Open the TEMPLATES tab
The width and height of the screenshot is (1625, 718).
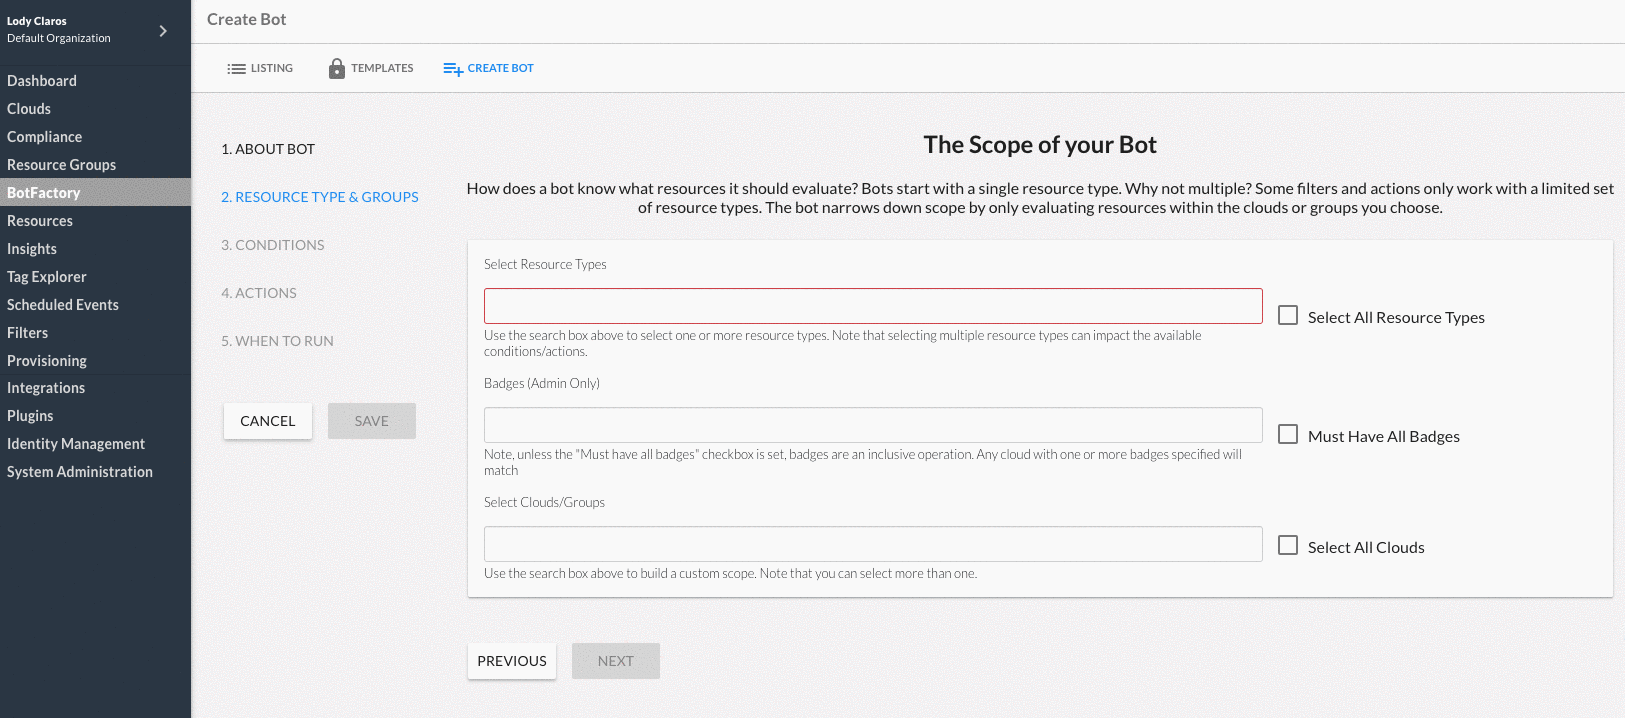(x=371, y=68)
